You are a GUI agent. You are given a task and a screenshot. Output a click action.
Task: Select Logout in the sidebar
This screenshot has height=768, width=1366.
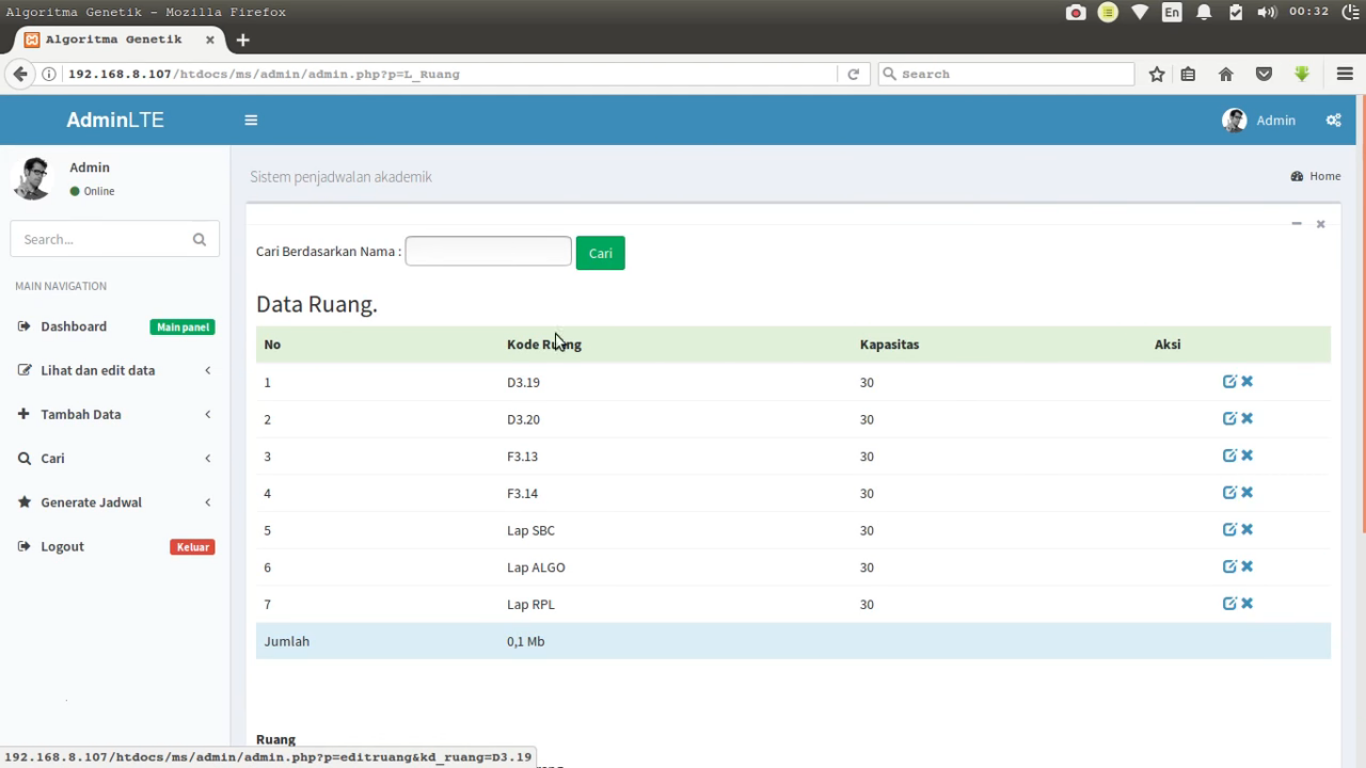(62, 546)
